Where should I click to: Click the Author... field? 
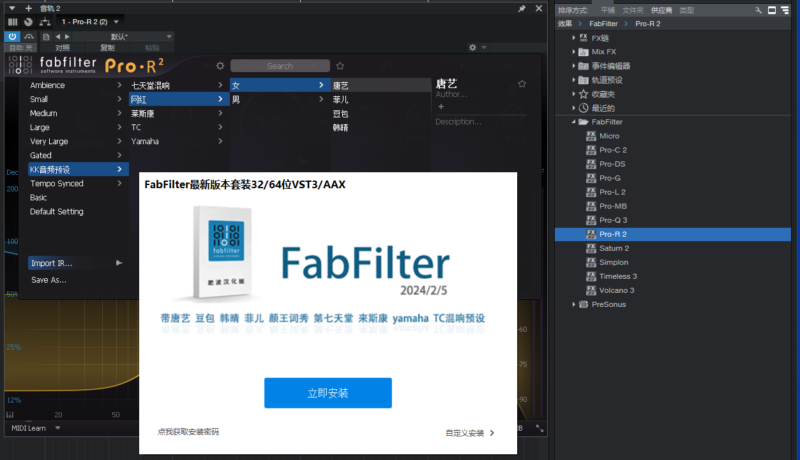coord(451,94)
